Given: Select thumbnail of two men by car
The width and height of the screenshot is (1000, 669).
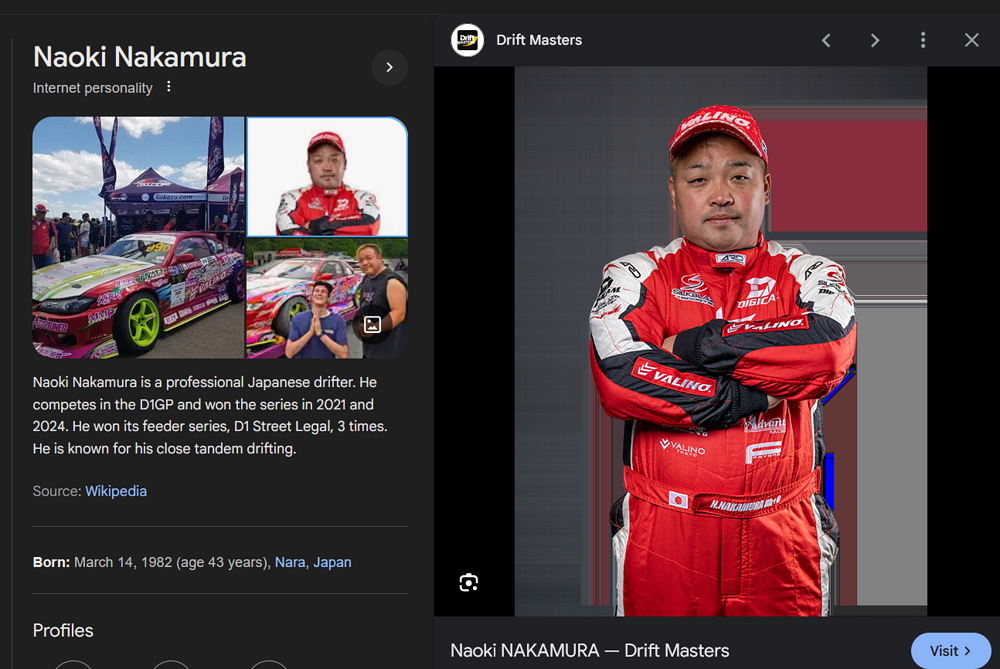Looking at the screenshot, I should [x=310, y=300].
